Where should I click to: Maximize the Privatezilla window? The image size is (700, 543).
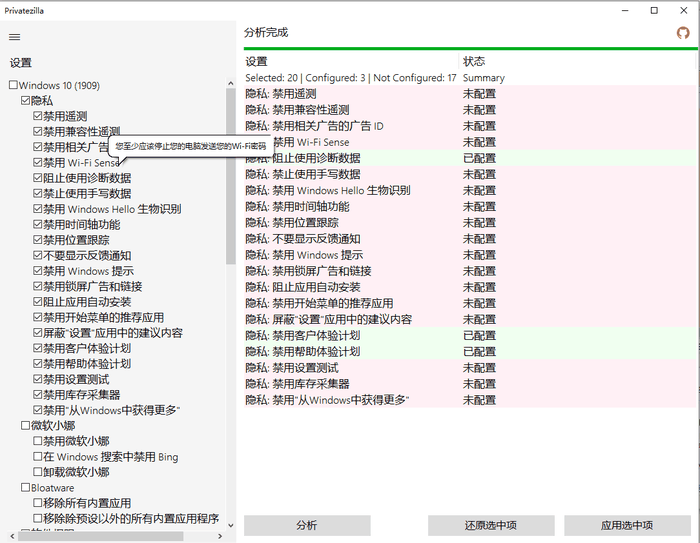654,10
